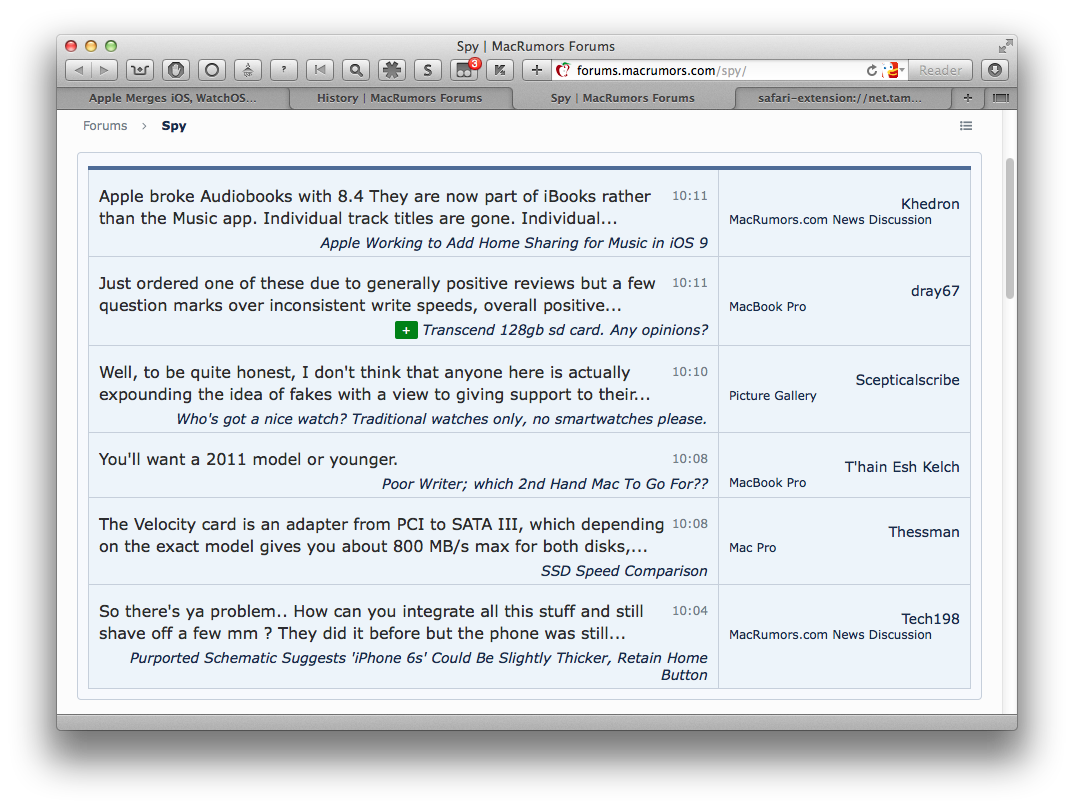Open MacBook Pro forum under dray67
The width and height of the screenshot is (1074, 809).
coord(768,307)
